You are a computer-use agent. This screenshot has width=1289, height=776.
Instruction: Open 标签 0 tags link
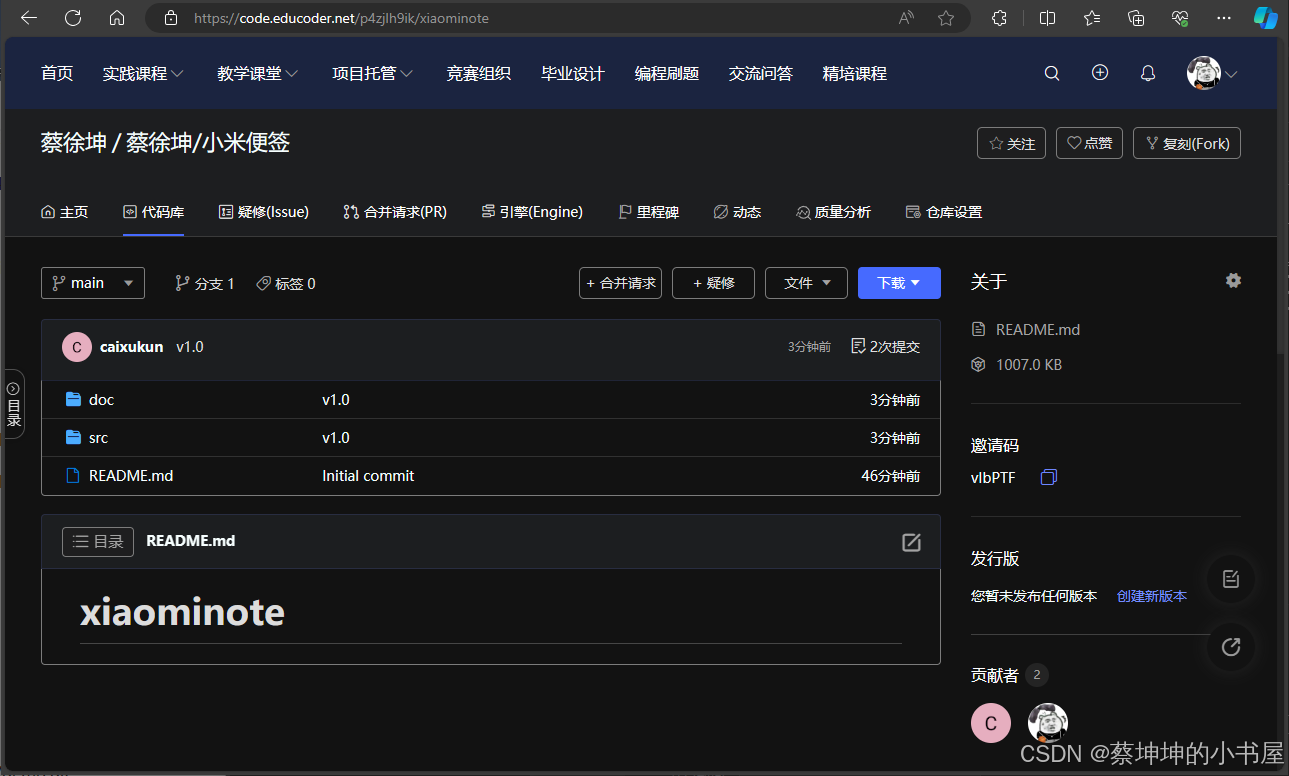pyautogui.click(x=286, y=284)
